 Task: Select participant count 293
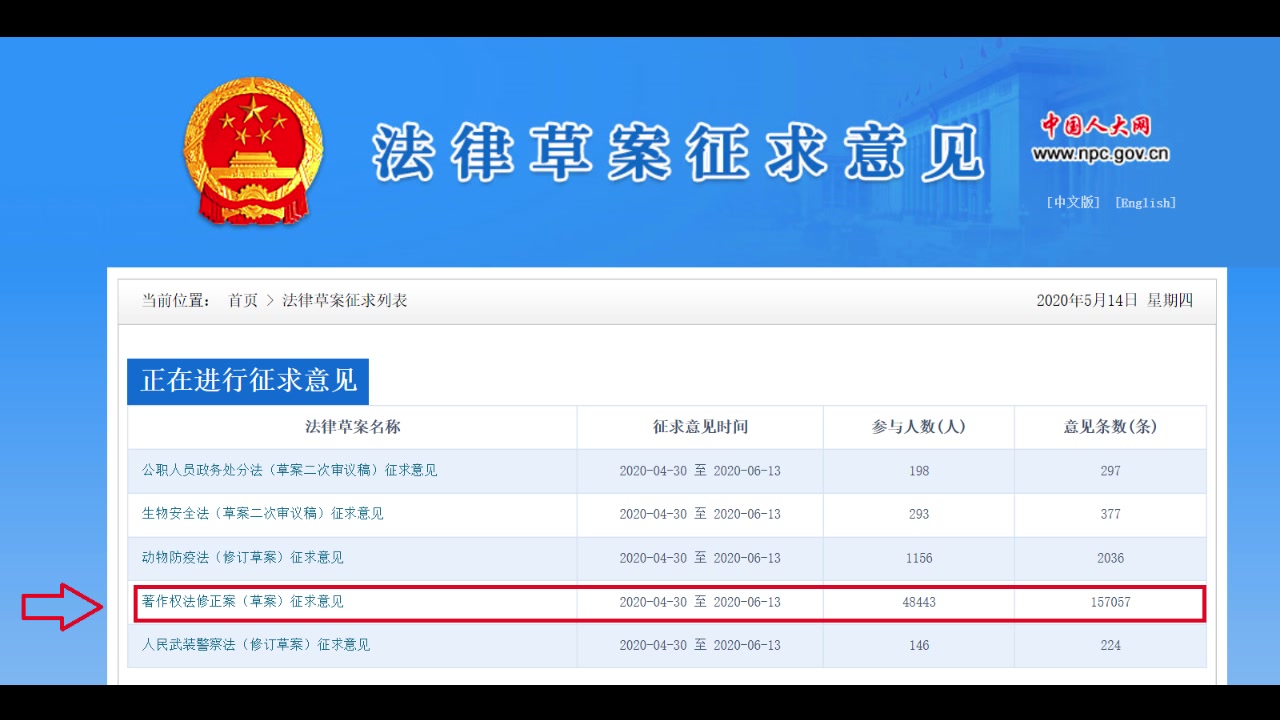(919, 514)
